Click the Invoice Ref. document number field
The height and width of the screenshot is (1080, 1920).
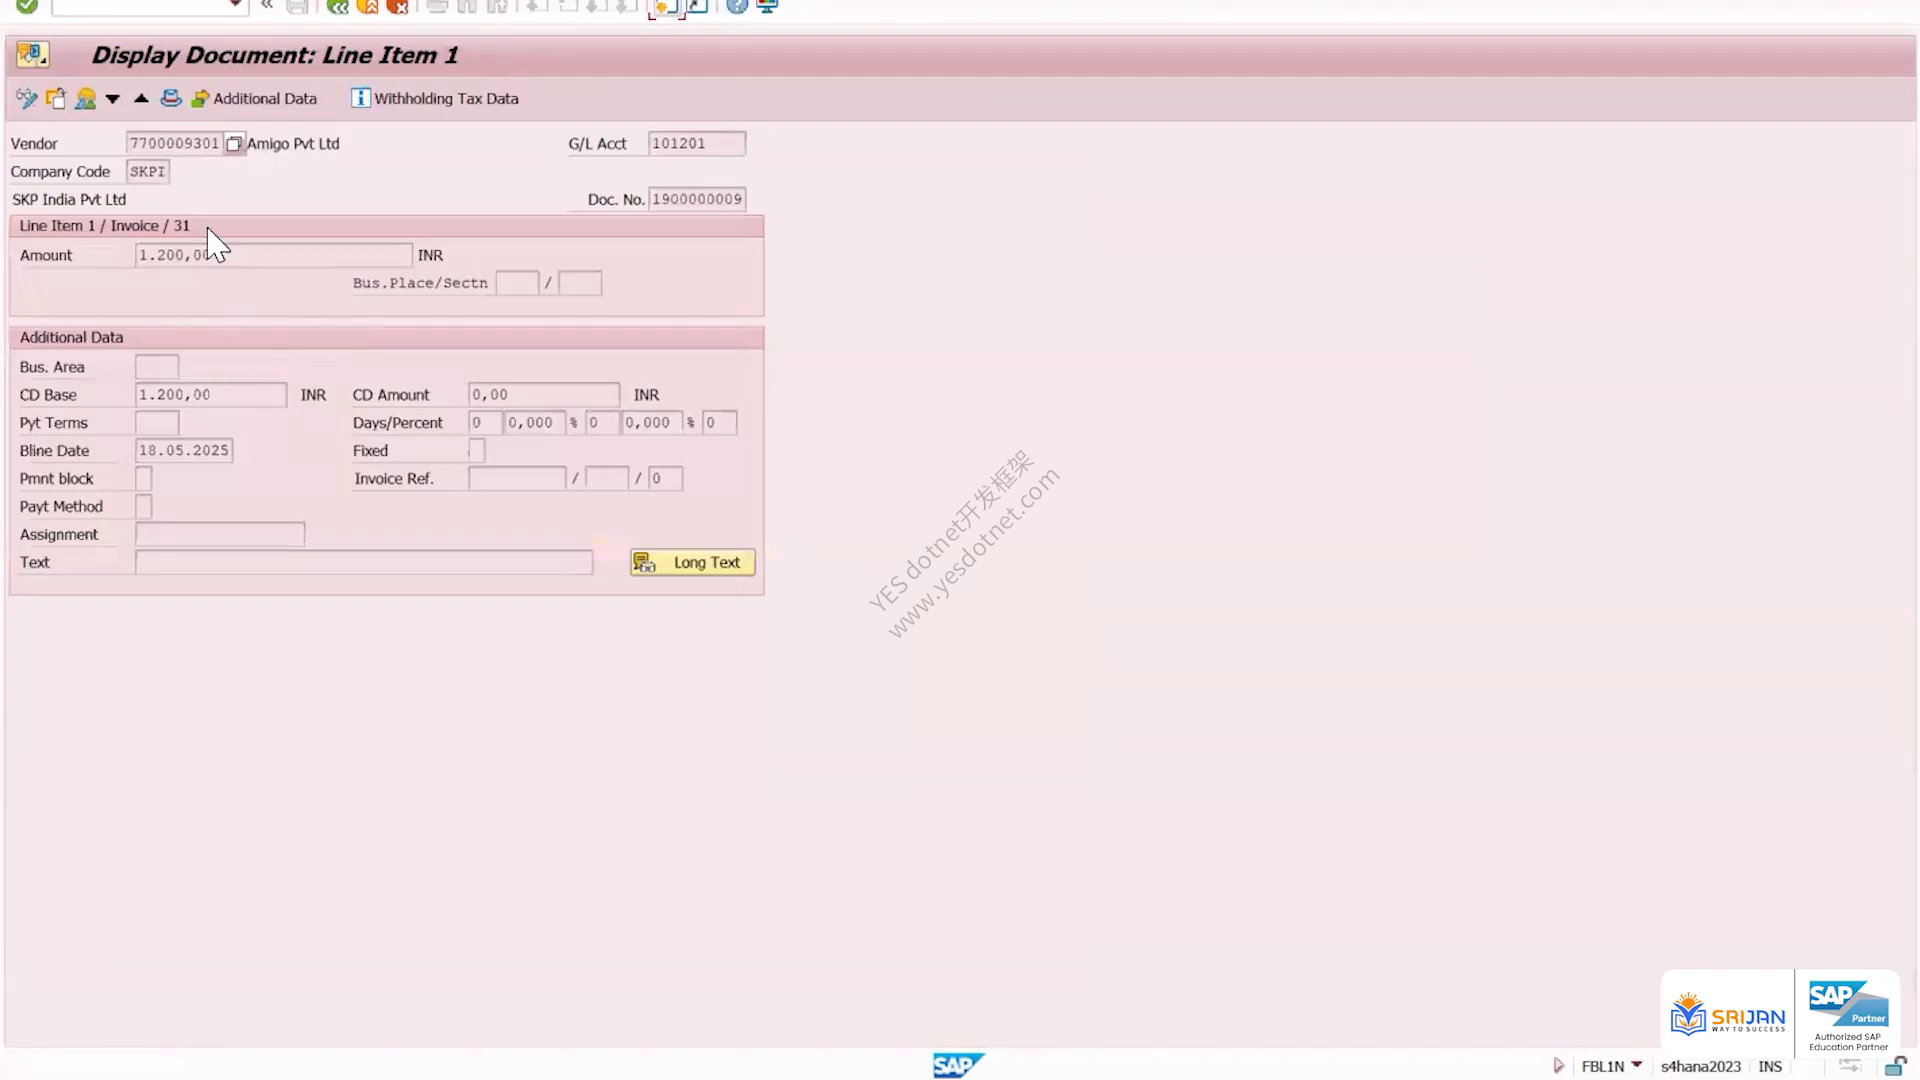(x=517, y=479)
